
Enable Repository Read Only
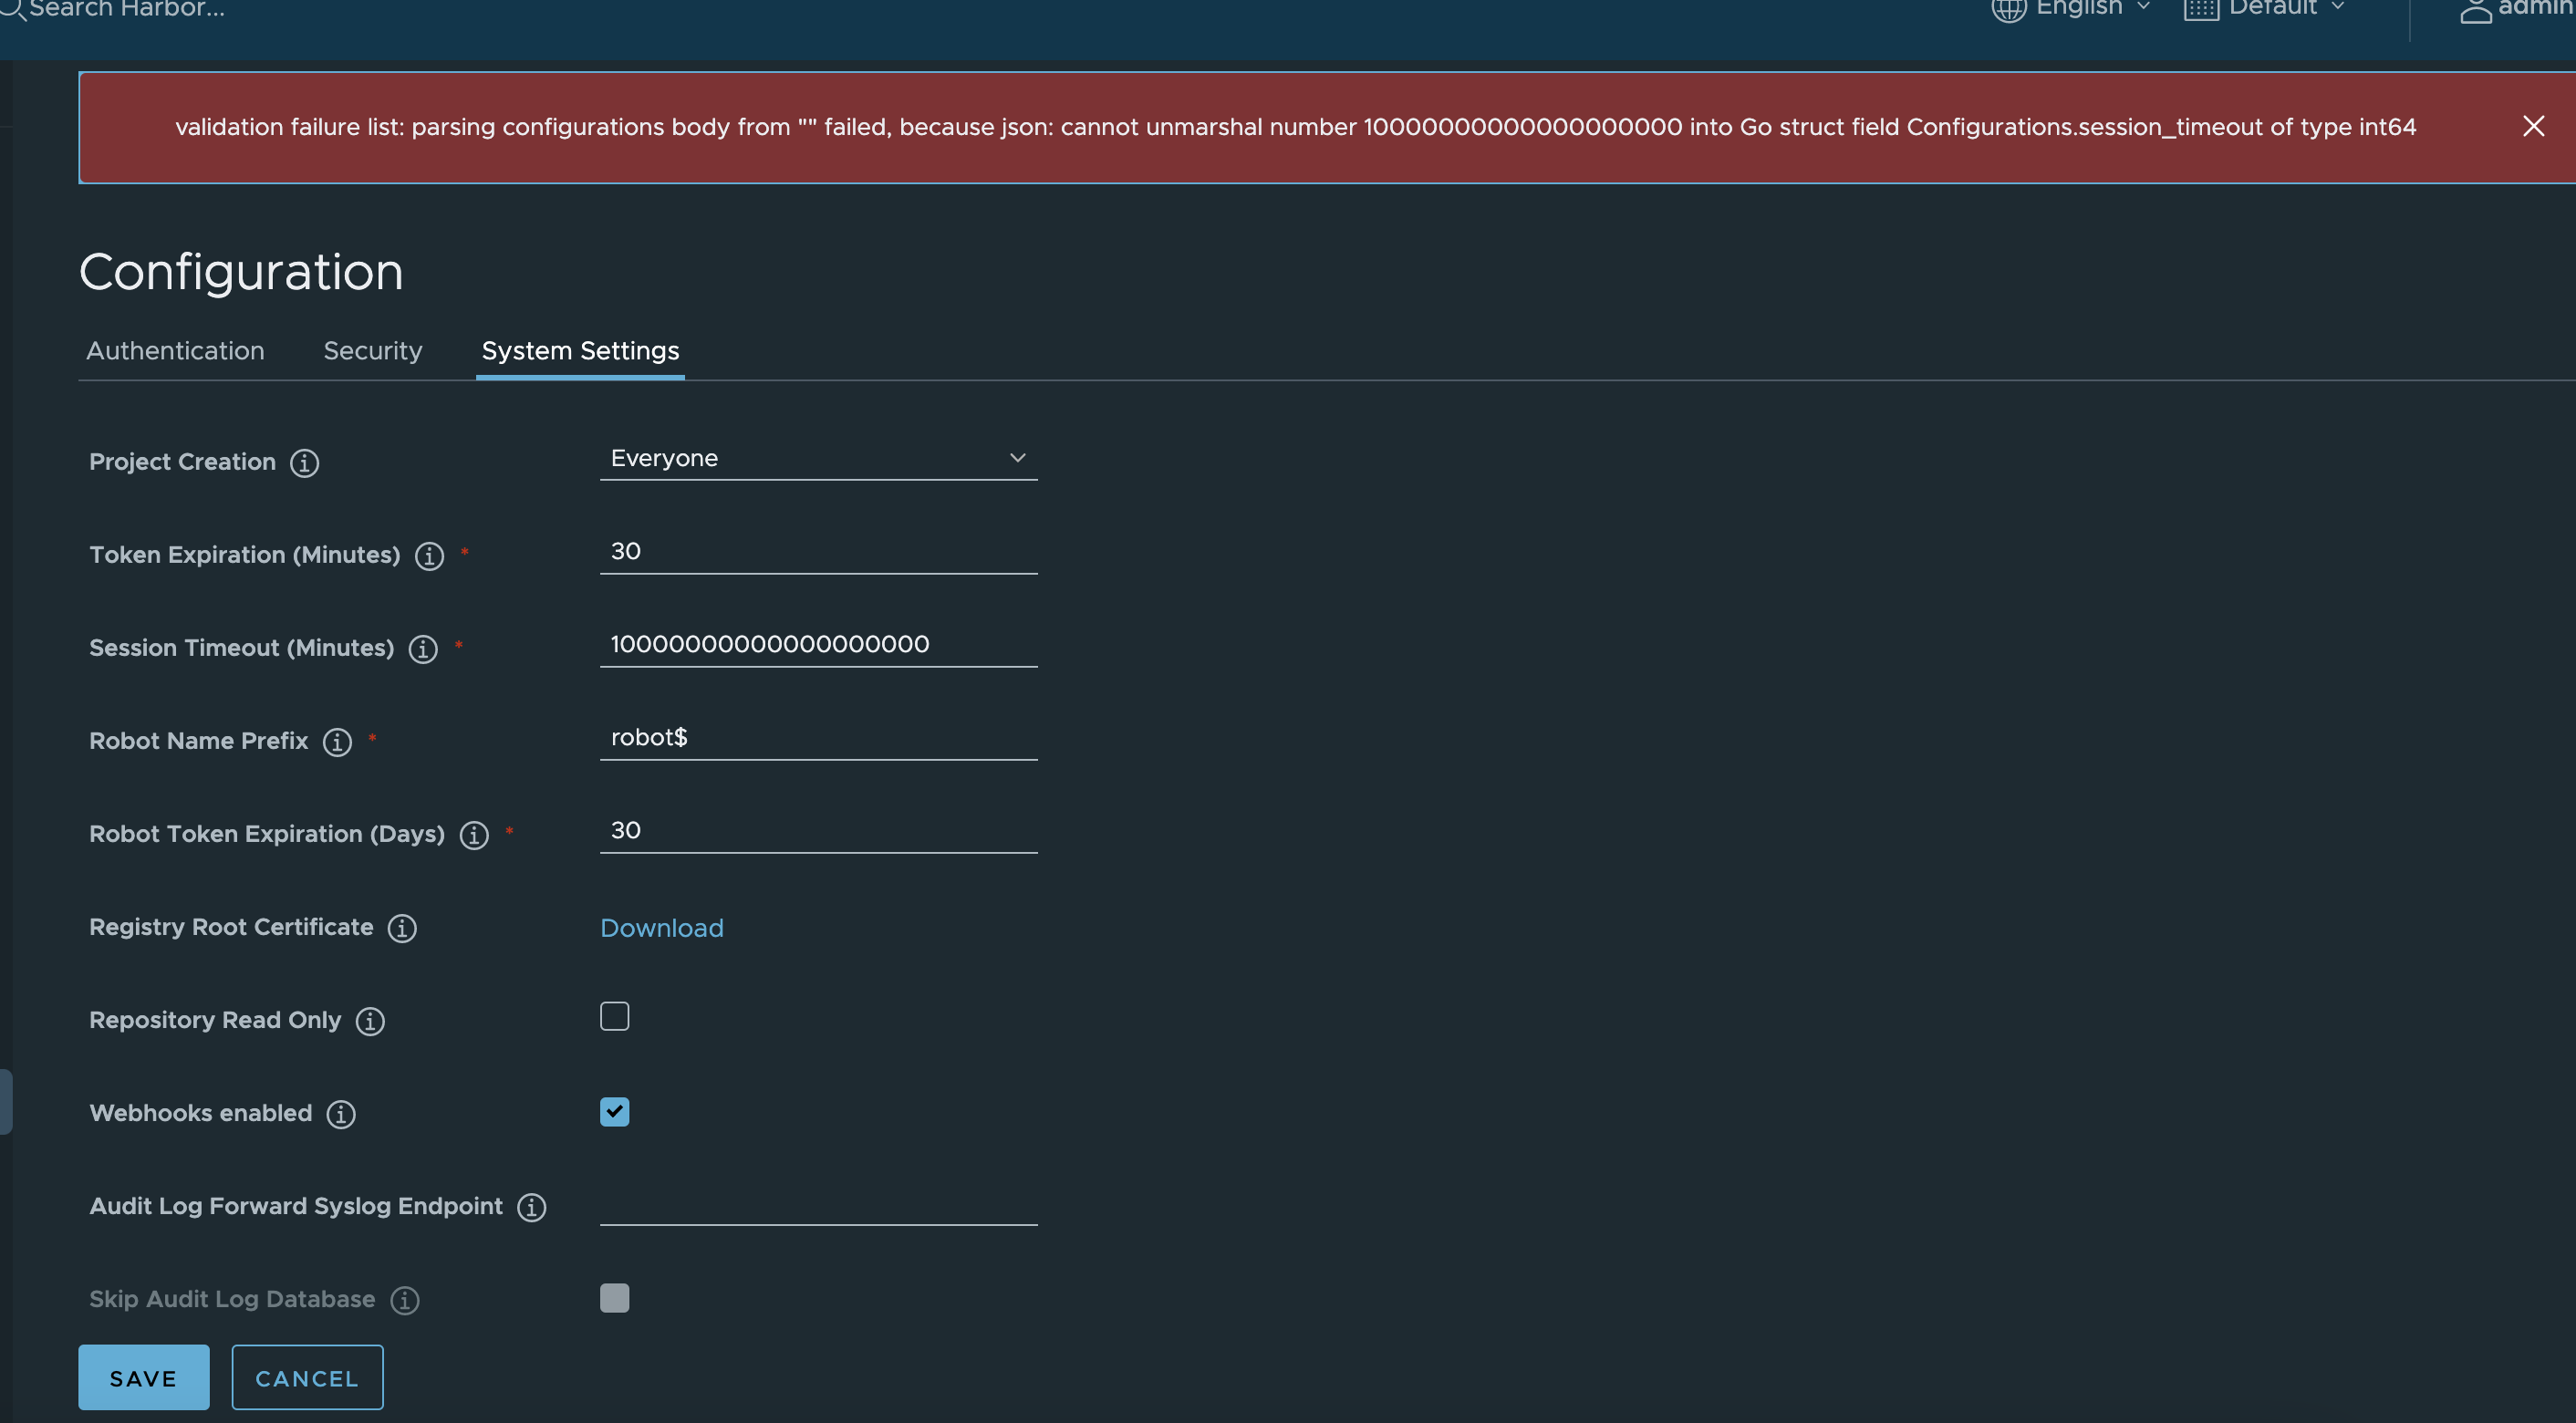(614, 1016)
